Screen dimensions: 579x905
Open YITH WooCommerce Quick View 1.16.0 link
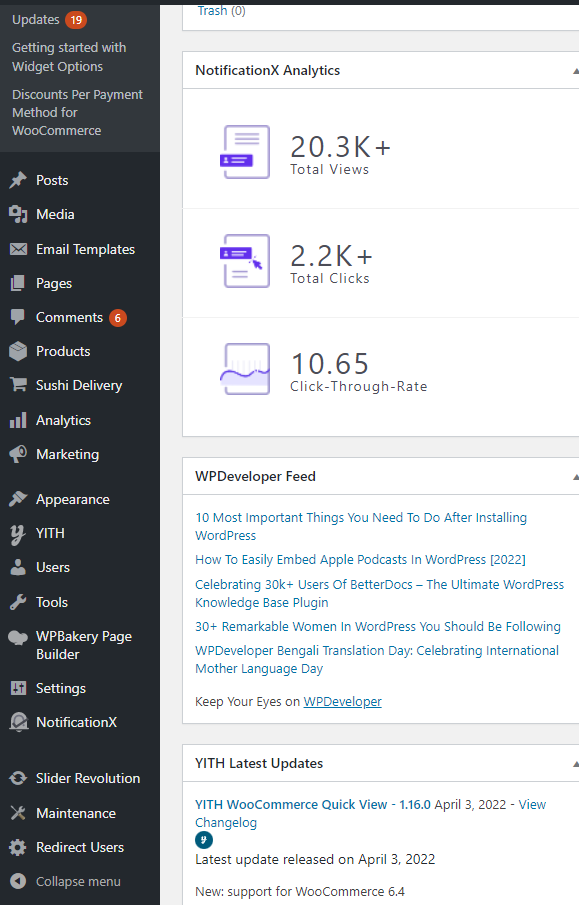pyautogui.click(x=313, y=804)
